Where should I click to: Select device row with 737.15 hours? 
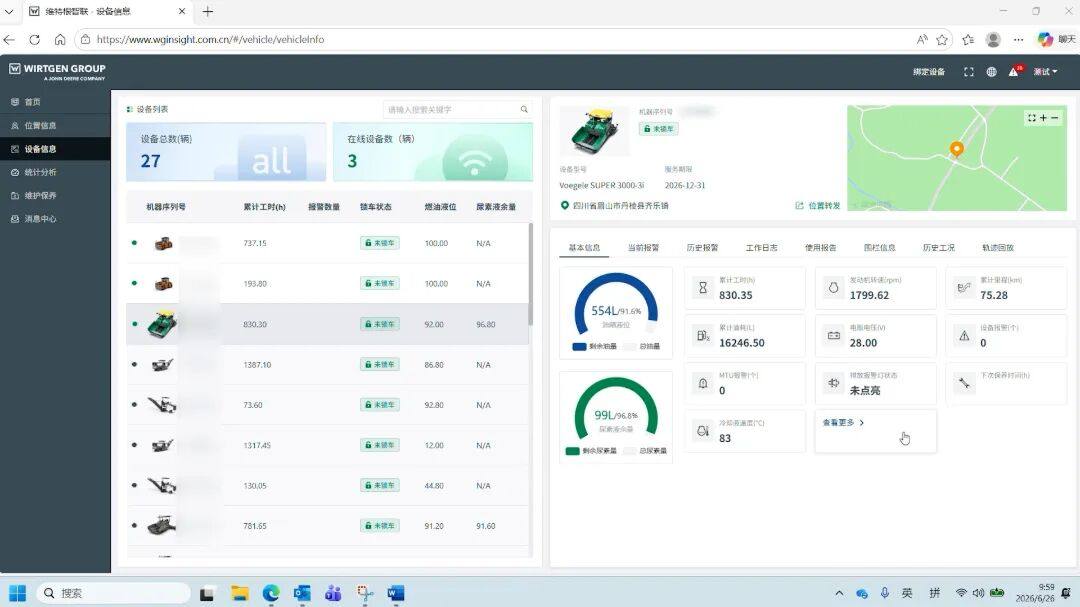pyautogui.click(x=328, y=243)
